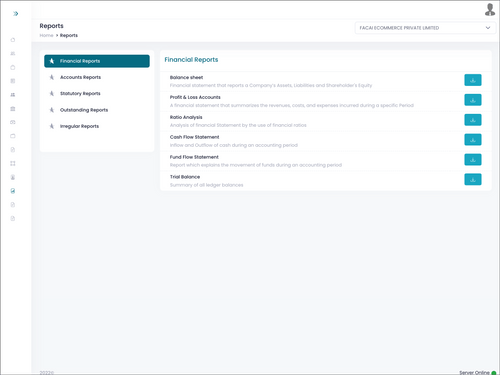Download the Ratio Analysis report
500x375 pixels.
point(473,120)
